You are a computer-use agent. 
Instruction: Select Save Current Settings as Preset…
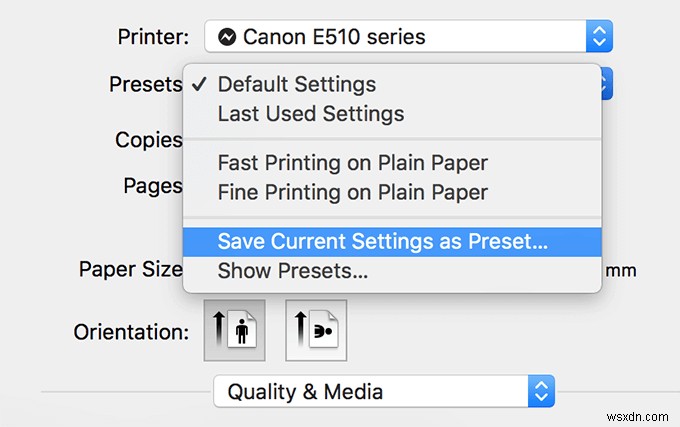[x=383, y=241]
